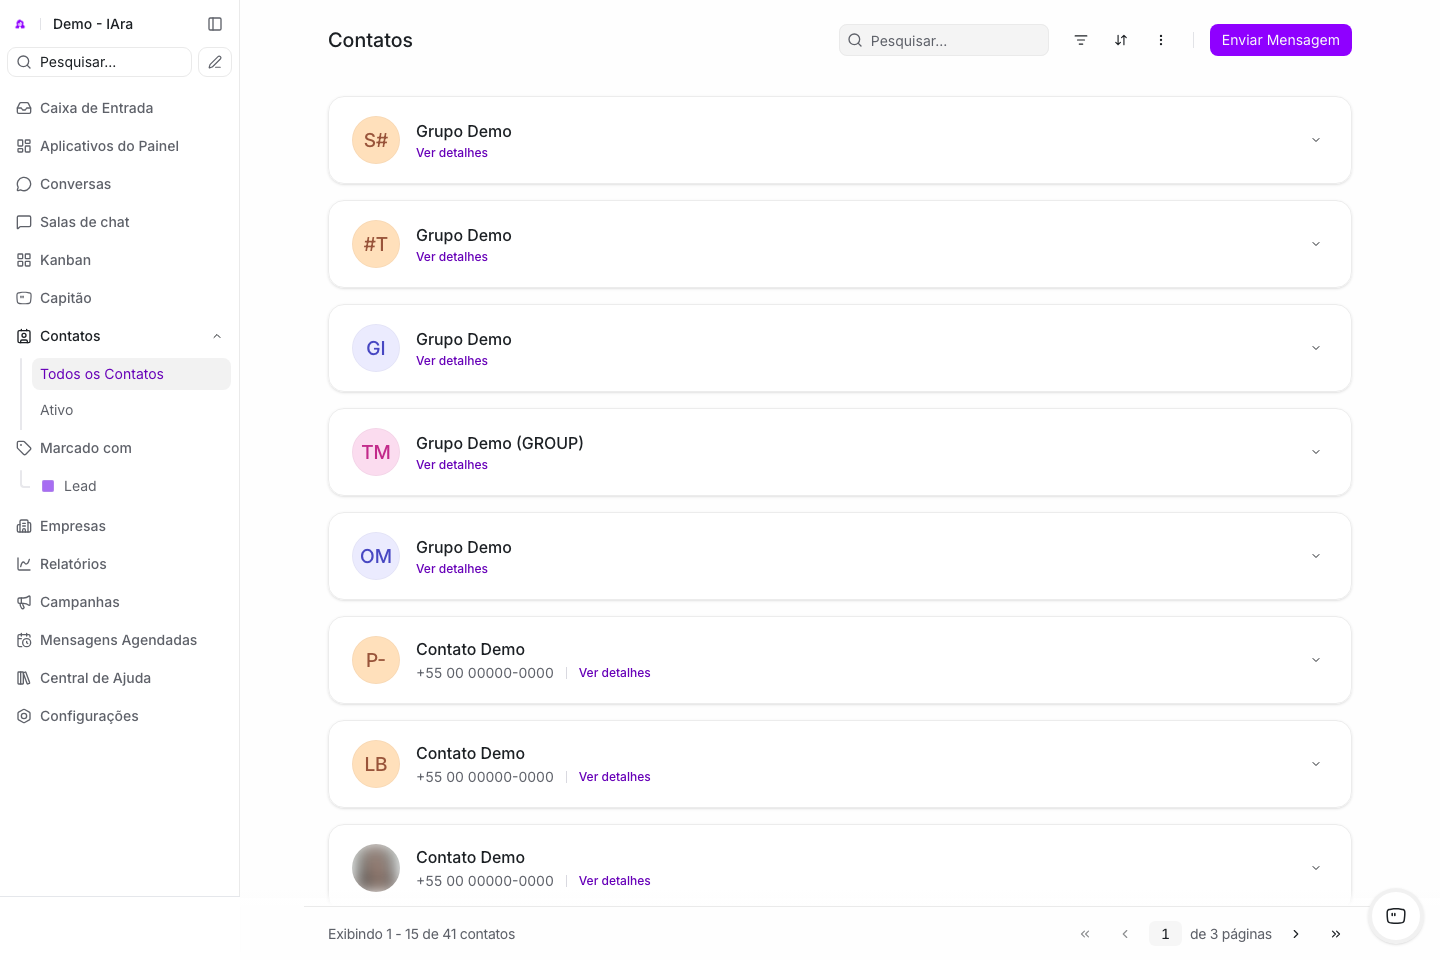1440x960 pixels.
Task: Expand the Grupo Demo (GROUP) card
Action: coord(1316,452)
